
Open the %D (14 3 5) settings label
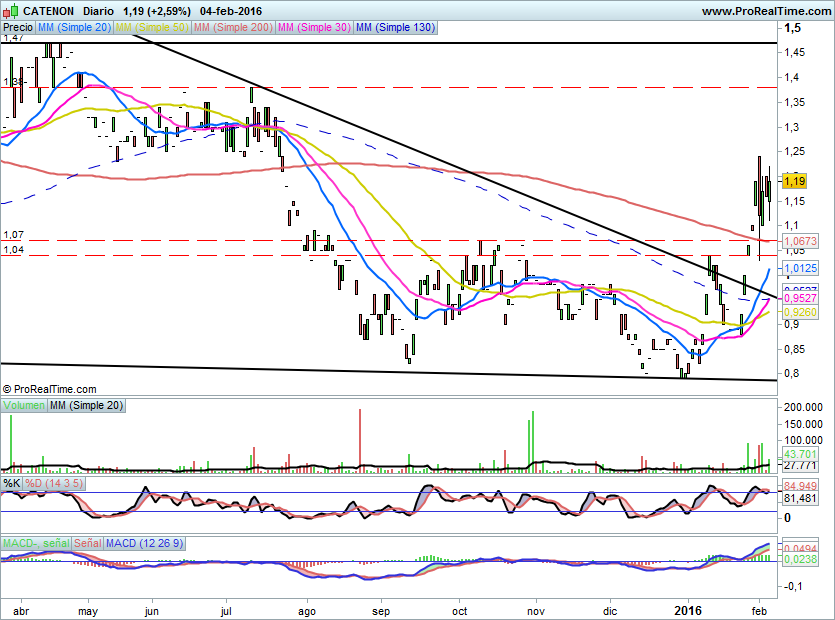54,484
